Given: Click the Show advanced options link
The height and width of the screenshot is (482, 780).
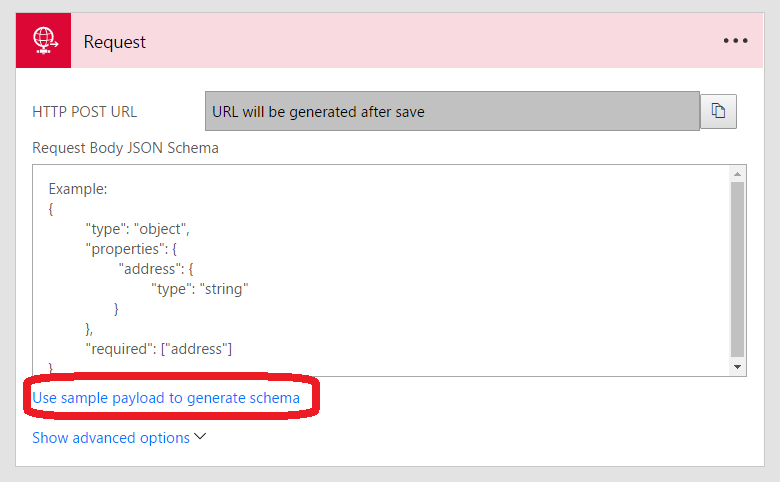Looking at the screenshot, I should point(111,438).
